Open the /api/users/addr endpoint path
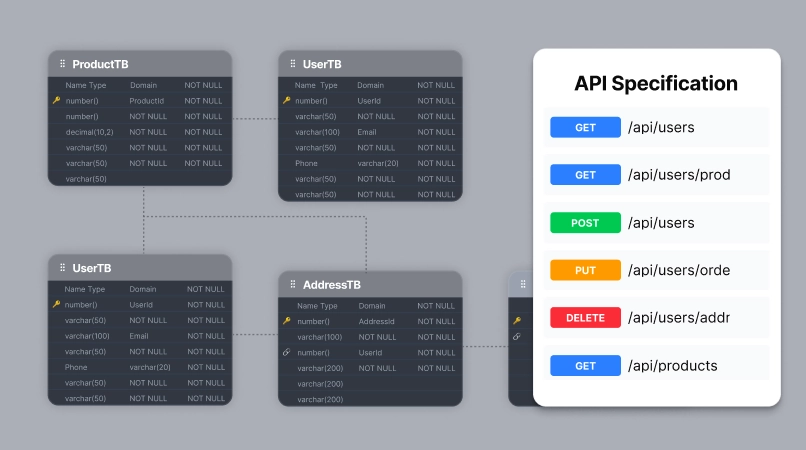The width and height of the screenshot is (806, 450). pos(679,318)
